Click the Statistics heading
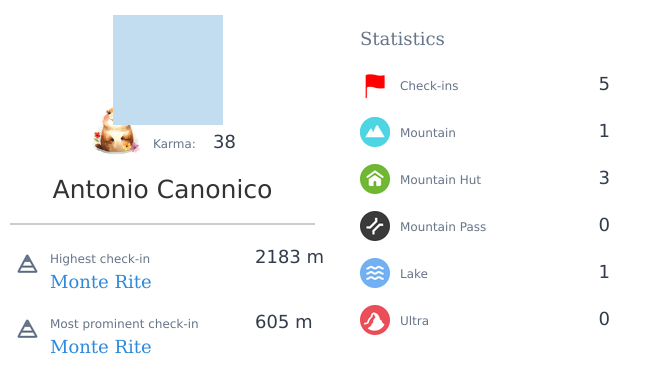650x385 pixels. [402, 39]
